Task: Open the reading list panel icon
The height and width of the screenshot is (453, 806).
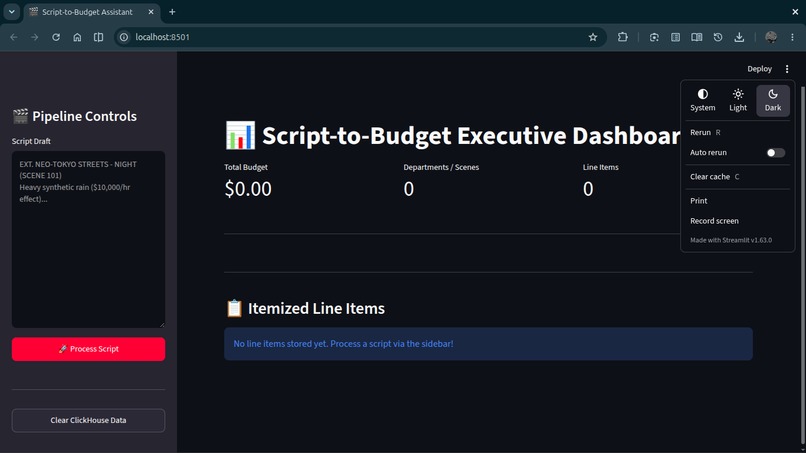Action: pyautogui.click(x=675, y=37)
